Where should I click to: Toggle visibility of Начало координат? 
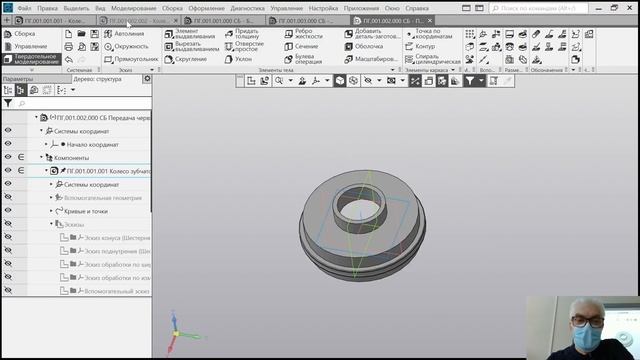(x=8, y=144)
